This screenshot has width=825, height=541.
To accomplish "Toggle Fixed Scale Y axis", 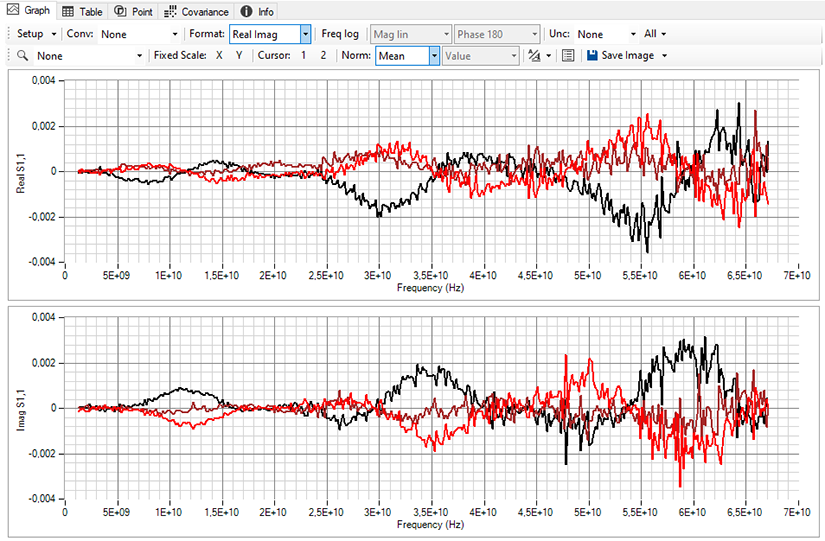I will [x=238, y=56].
